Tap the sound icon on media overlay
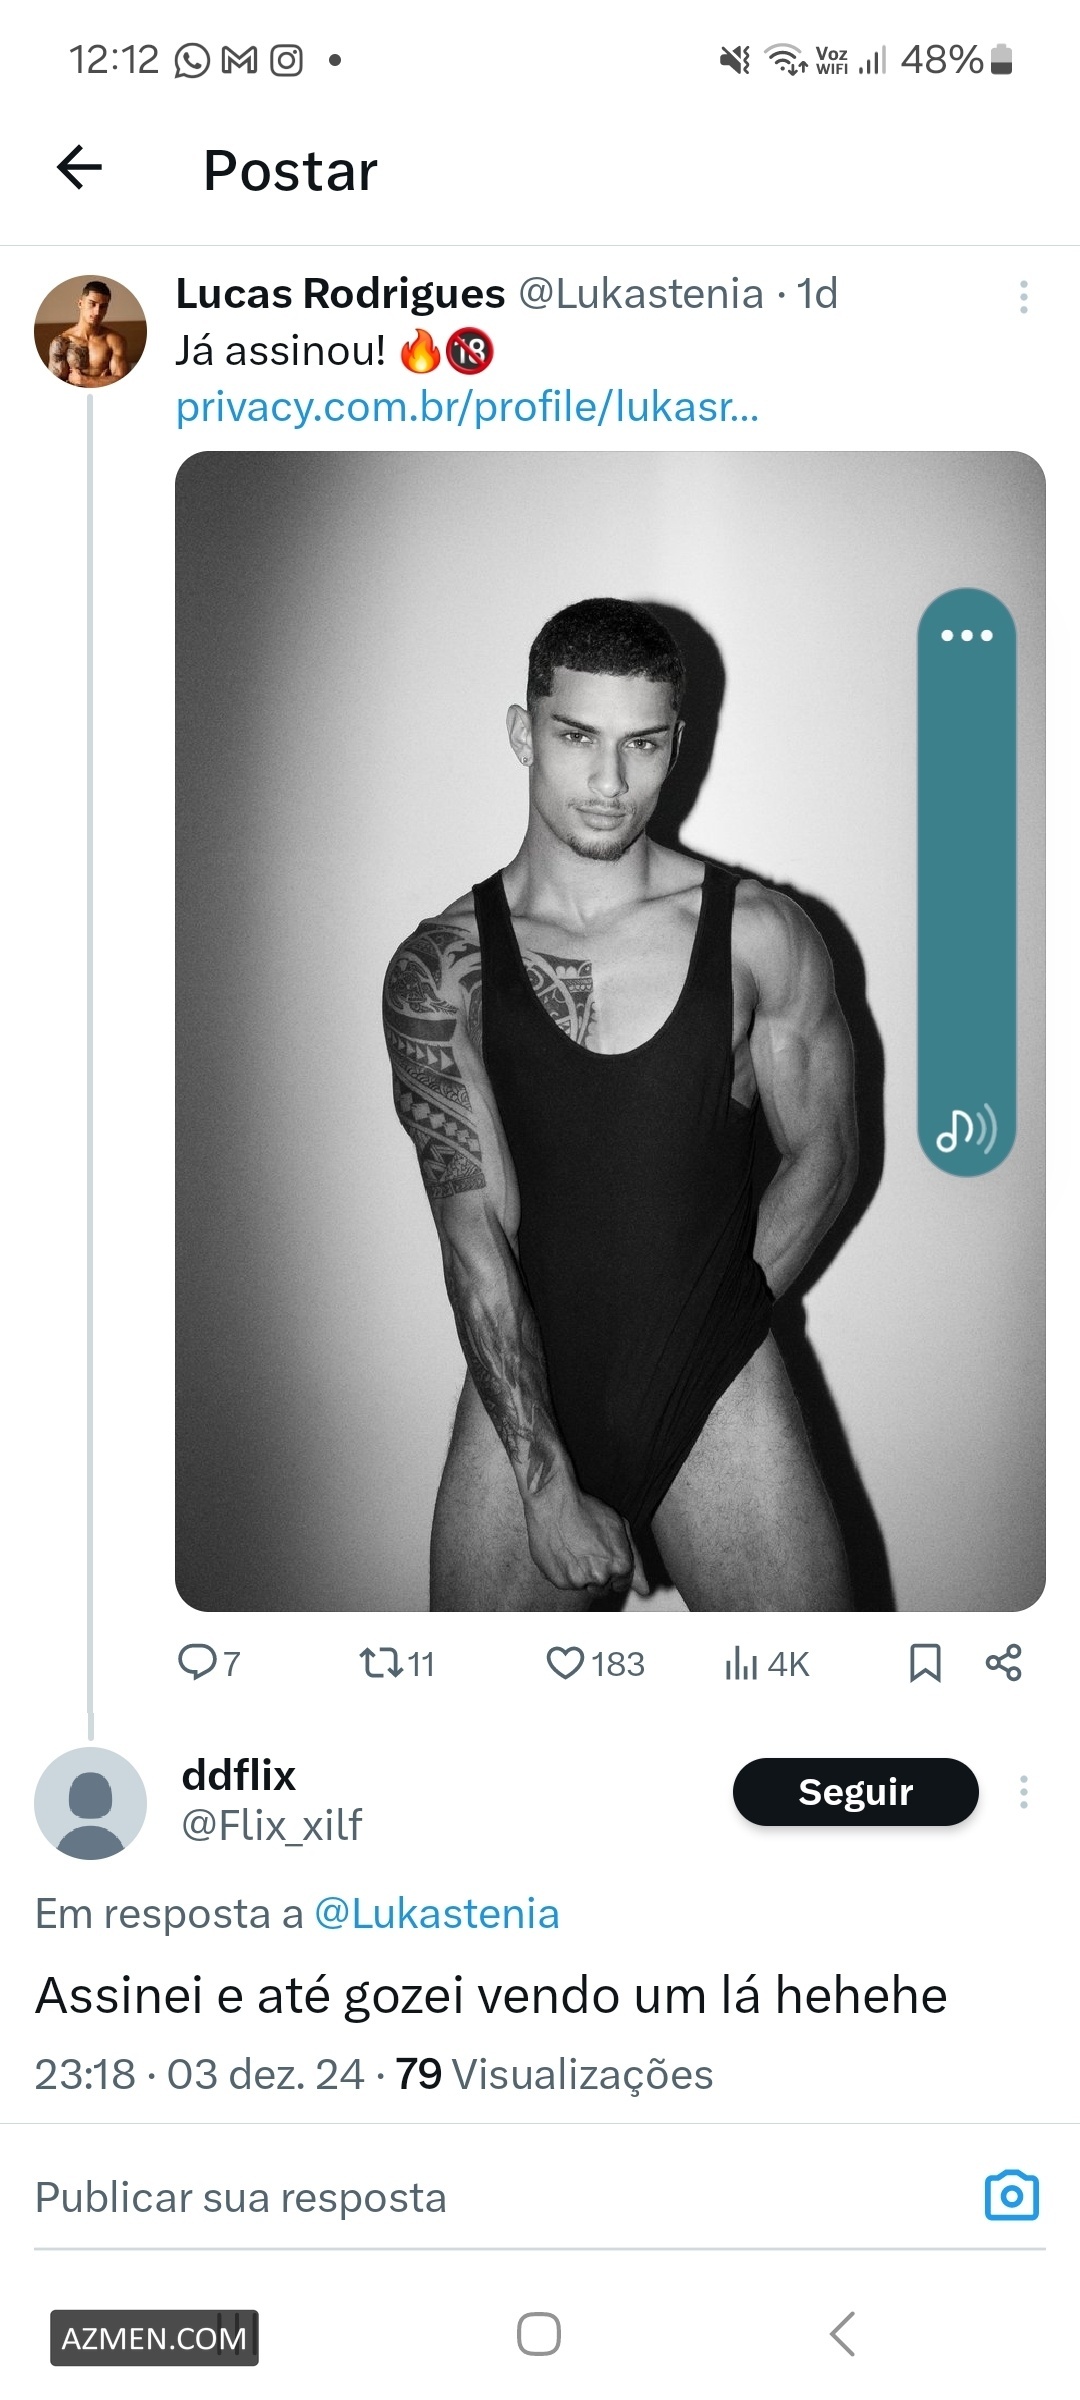This screenshot has width=1080, height=2400. (x=965, y=1130)
